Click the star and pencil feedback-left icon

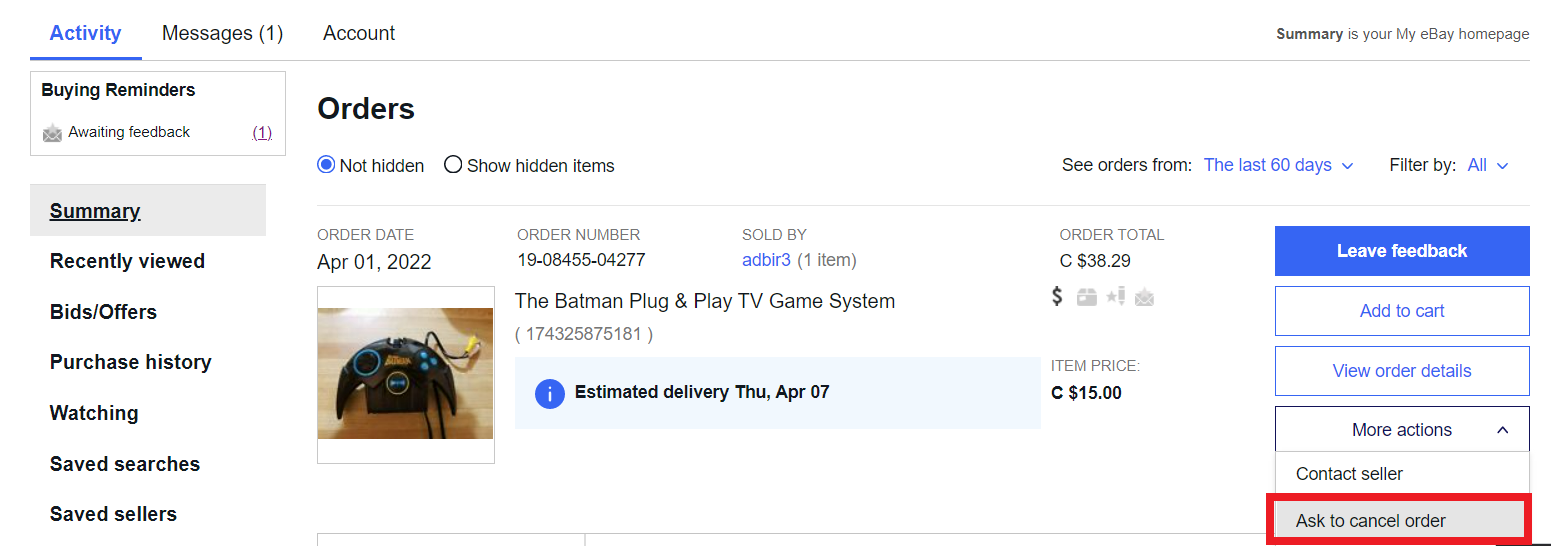[1115, 296]
